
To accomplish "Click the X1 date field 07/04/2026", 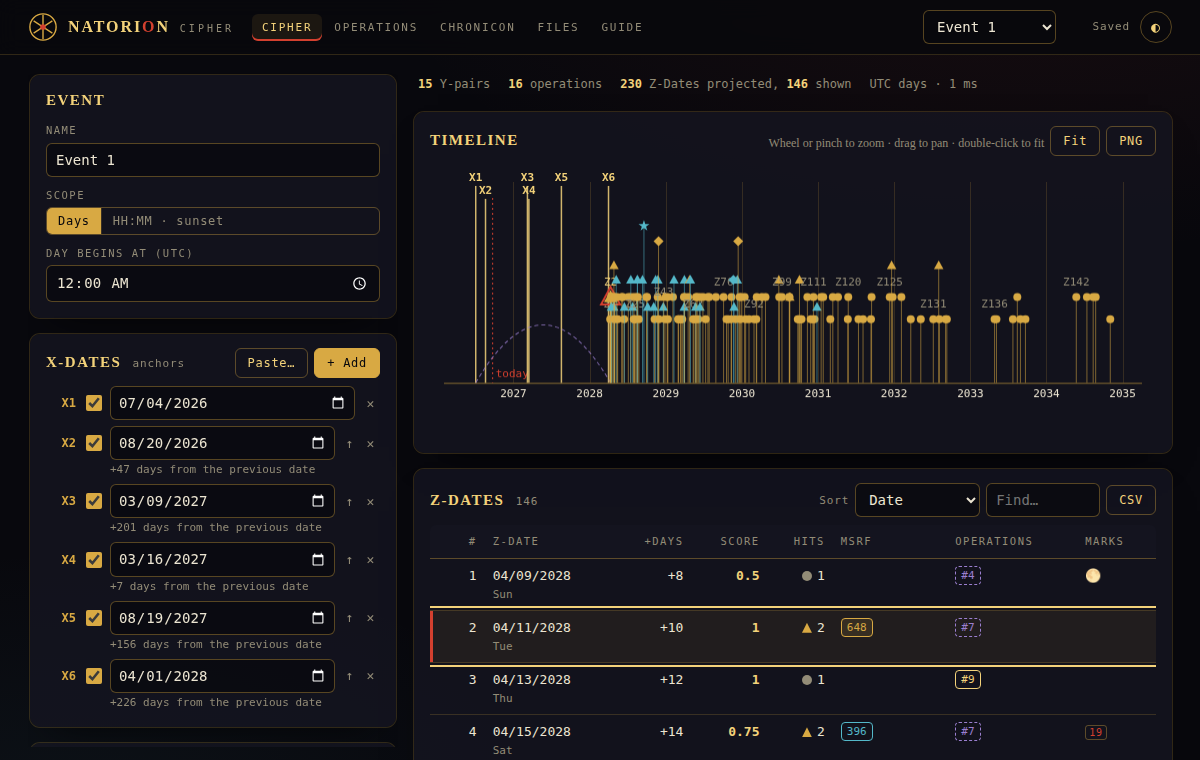I will (232, 403).
